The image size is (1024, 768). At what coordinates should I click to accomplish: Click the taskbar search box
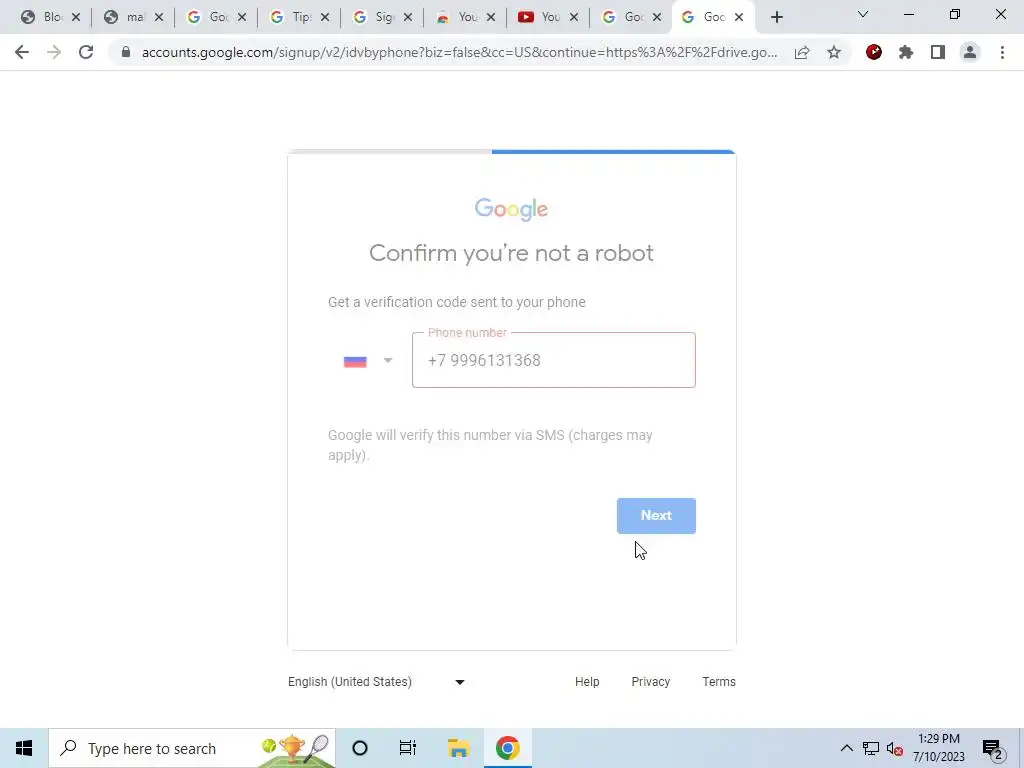tap(192, 748)
